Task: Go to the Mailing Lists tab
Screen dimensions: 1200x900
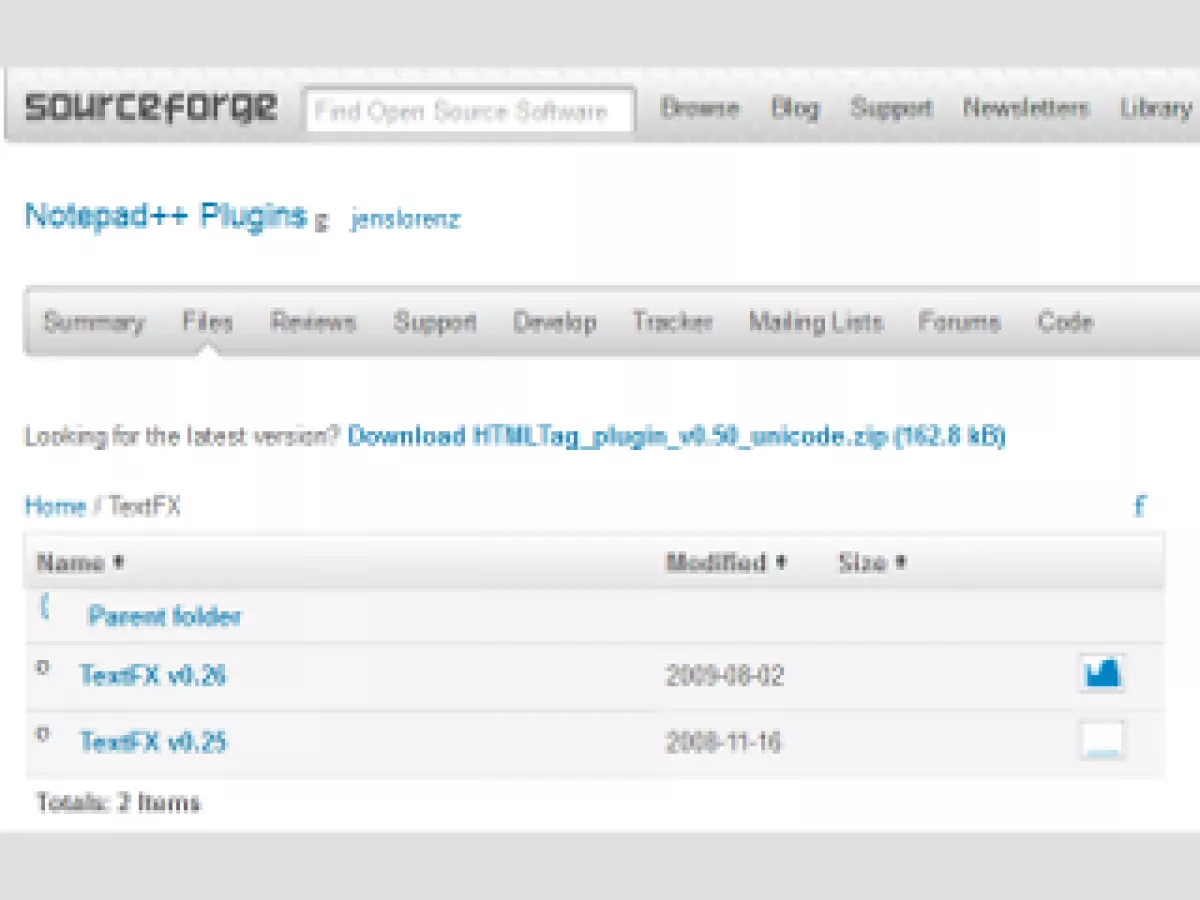Action: 816,322
